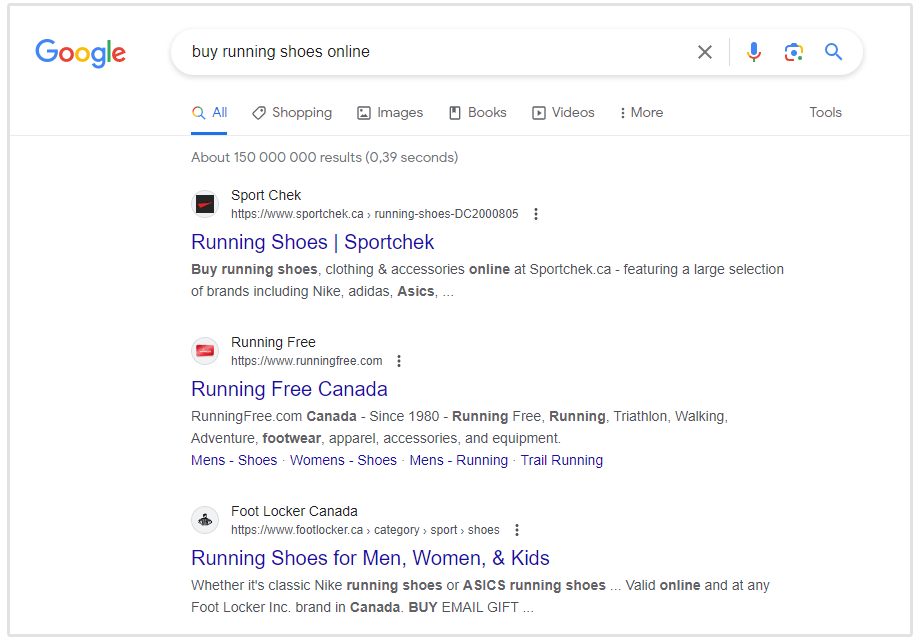Open the Videos results tab

click(563, 113)
